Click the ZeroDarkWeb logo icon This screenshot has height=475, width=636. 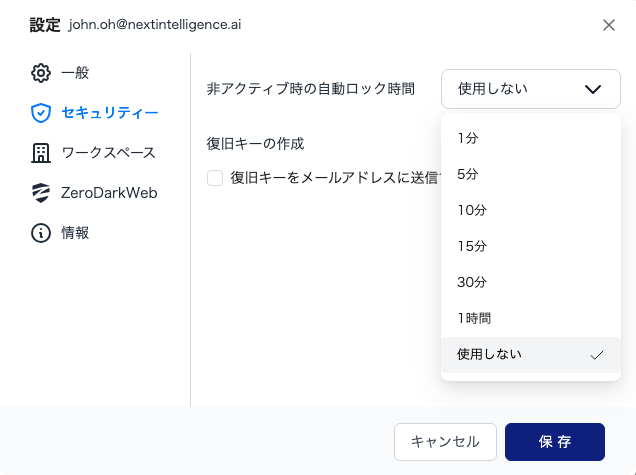[x=41, y=193]
